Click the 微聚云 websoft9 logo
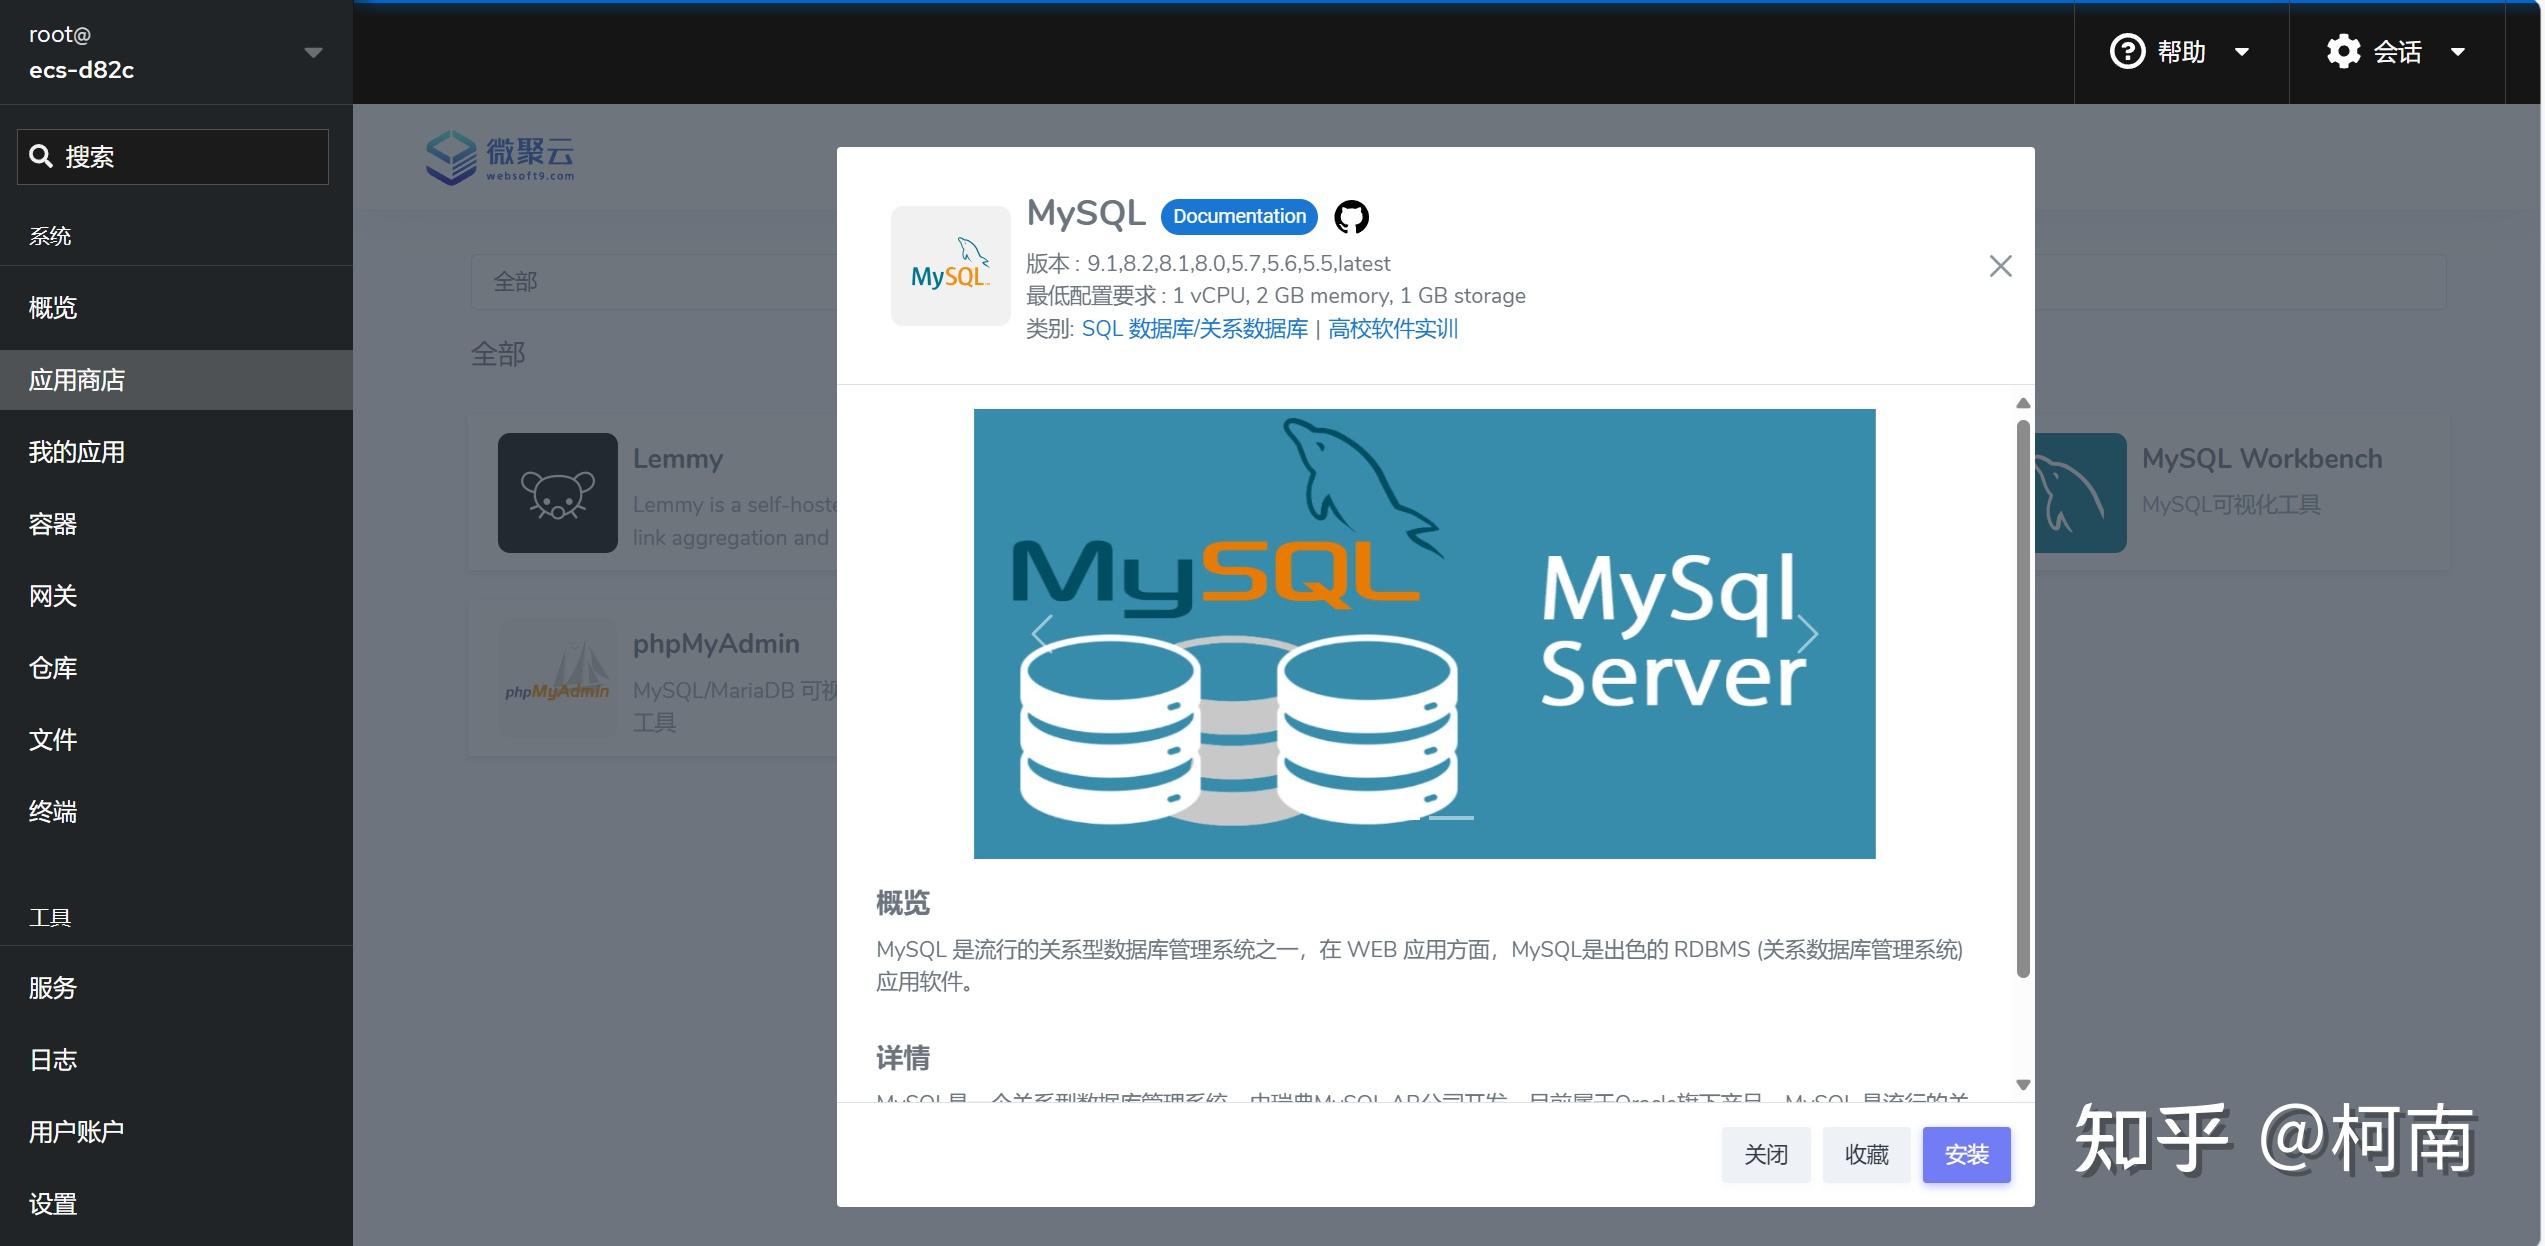Viewport: 2545px width, 1246px height. [x=499, y=157]
